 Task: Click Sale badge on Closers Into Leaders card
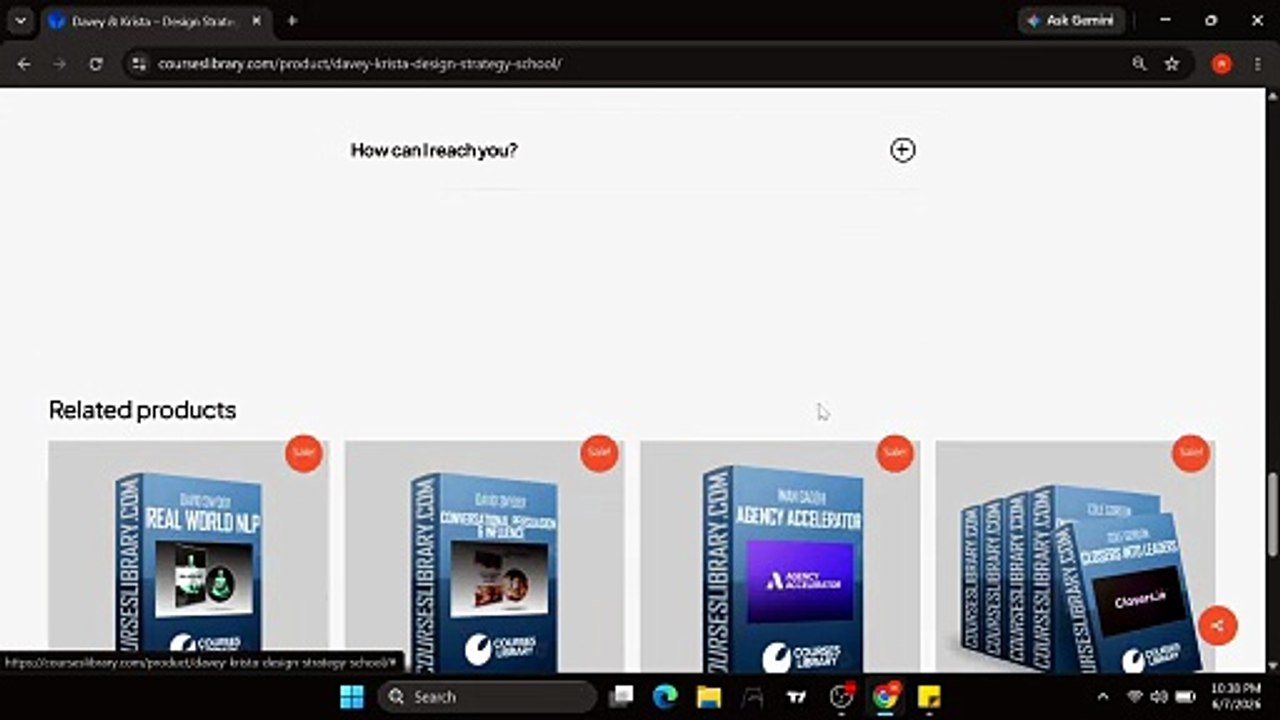(1190, 452)
